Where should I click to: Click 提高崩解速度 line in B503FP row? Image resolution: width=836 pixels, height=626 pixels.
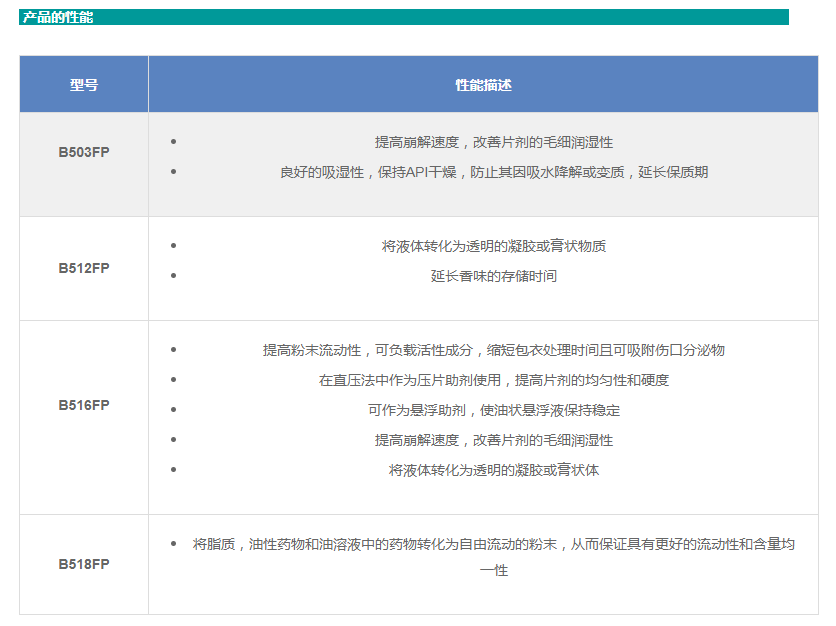click(494, 142)
